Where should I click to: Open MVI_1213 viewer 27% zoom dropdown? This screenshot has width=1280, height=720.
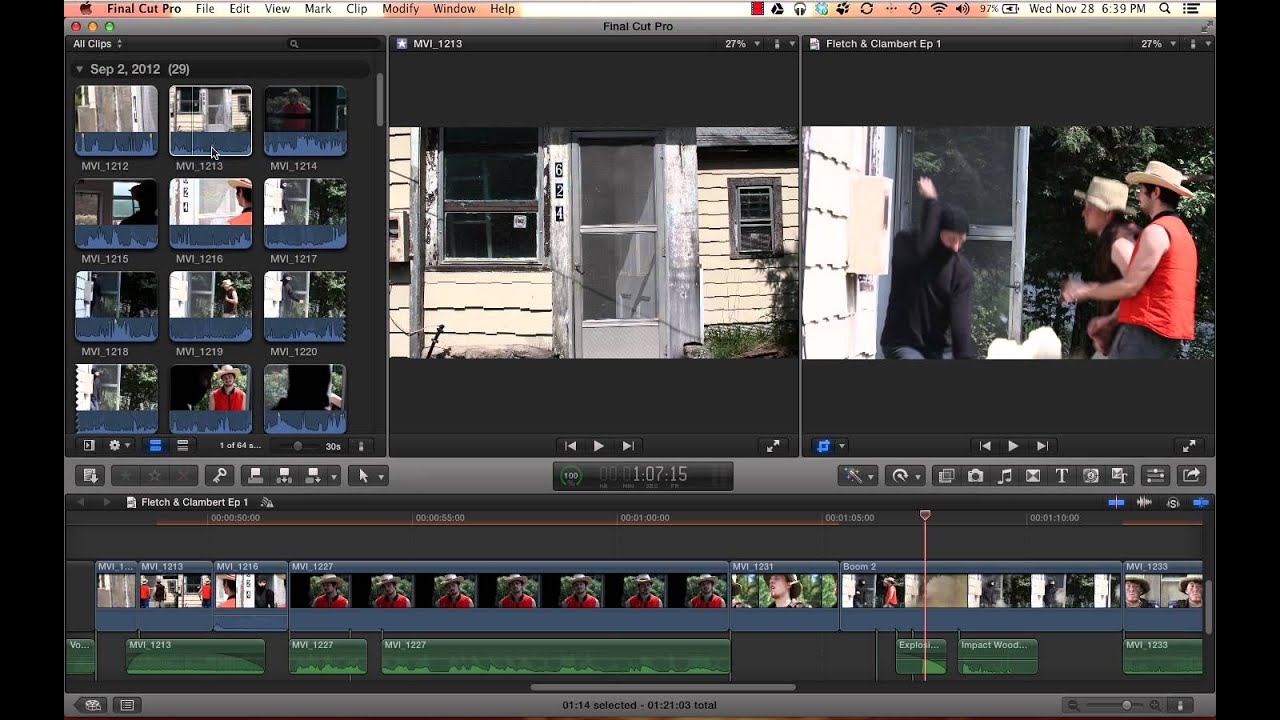click(x=742, y=44)
